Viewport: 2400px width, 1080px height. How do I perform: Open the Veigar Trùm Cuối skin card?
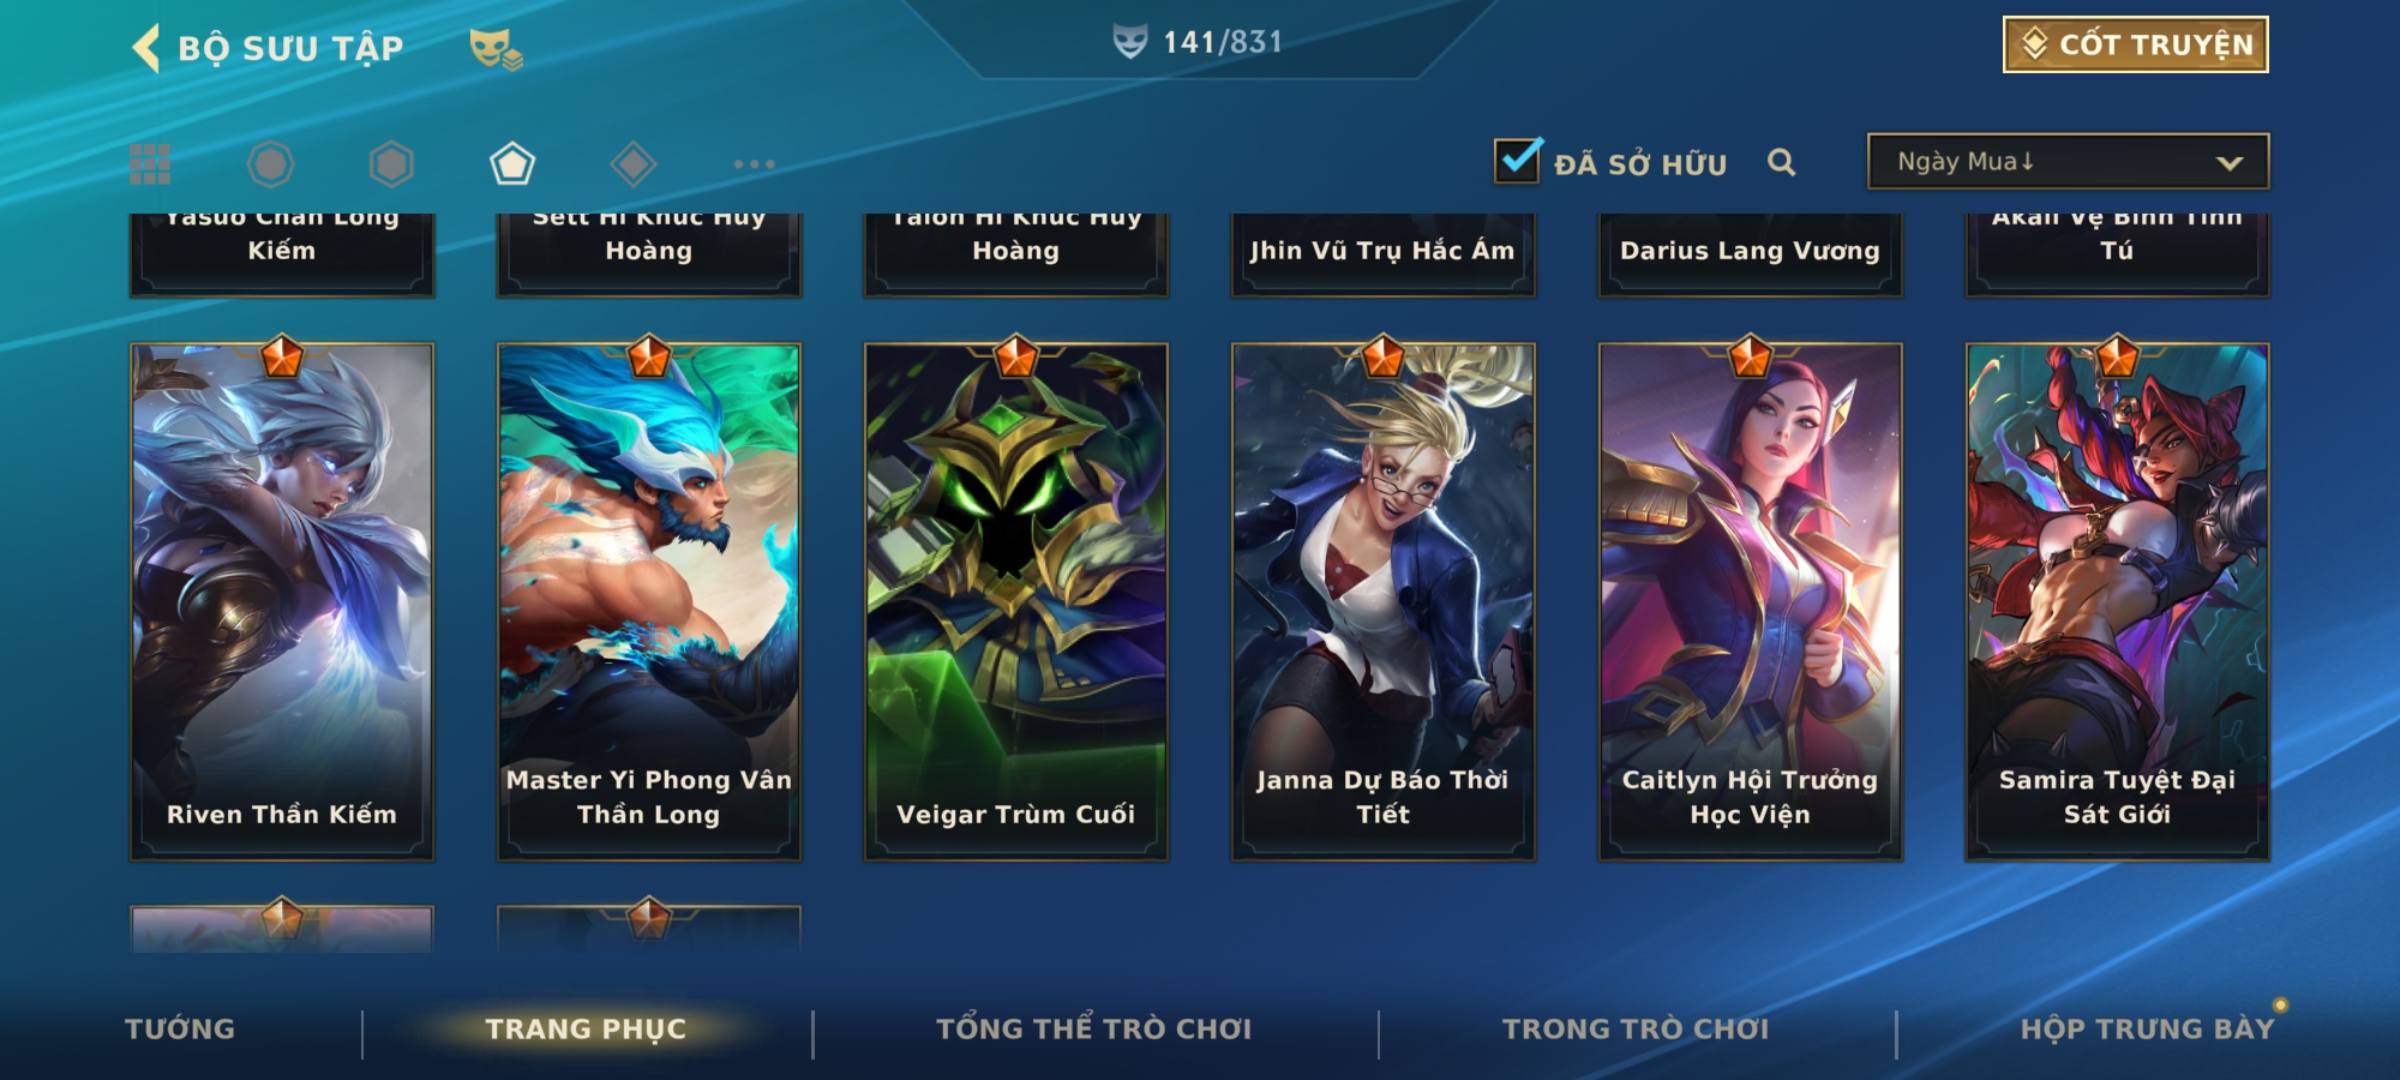[x=1016, y=601]
